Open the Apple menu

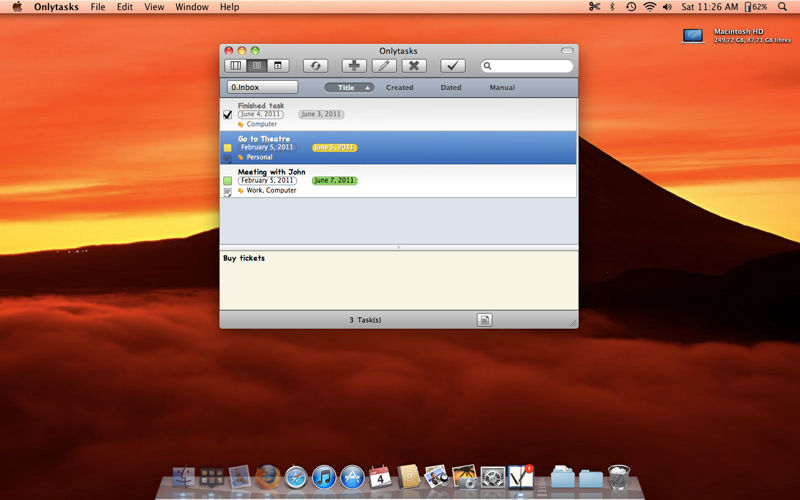(x=17, y=7)
